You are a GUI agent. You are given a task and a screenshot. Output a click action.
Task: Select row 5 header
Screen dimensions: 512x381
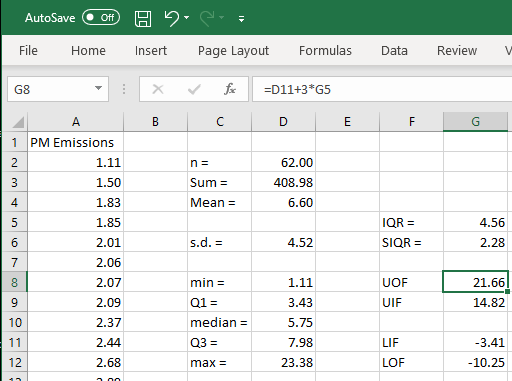pyautogui.click(x=14, y=222)
